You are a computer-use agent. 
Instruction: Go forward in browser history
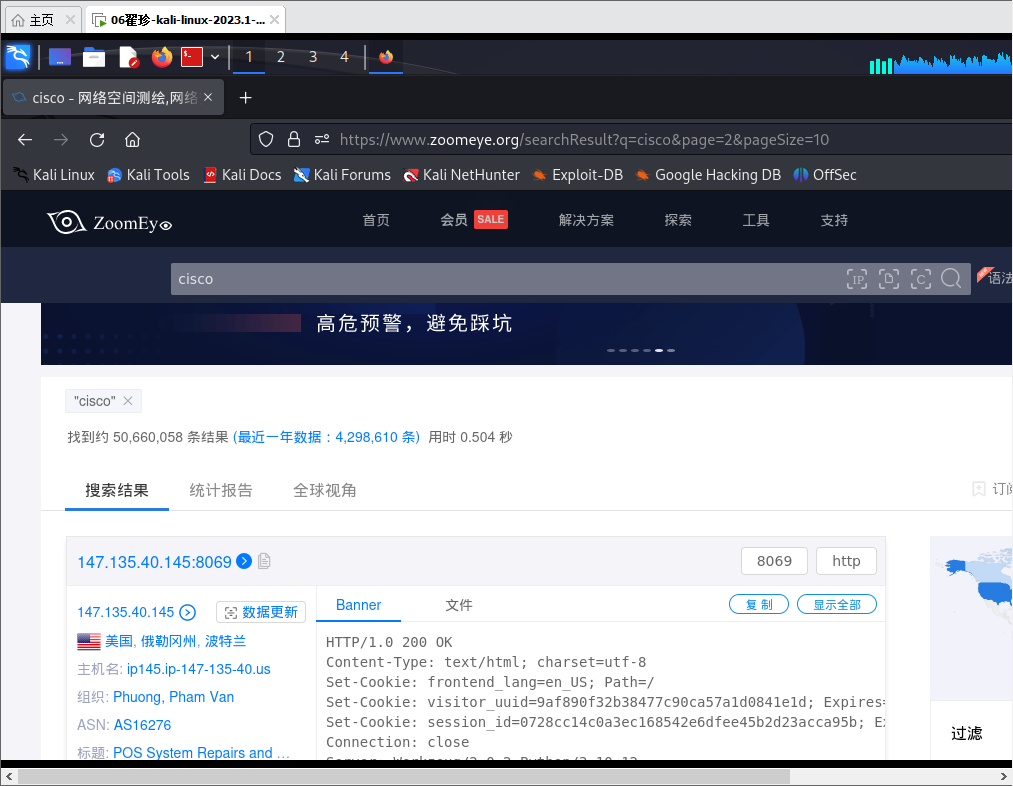[x=61, y=140]
